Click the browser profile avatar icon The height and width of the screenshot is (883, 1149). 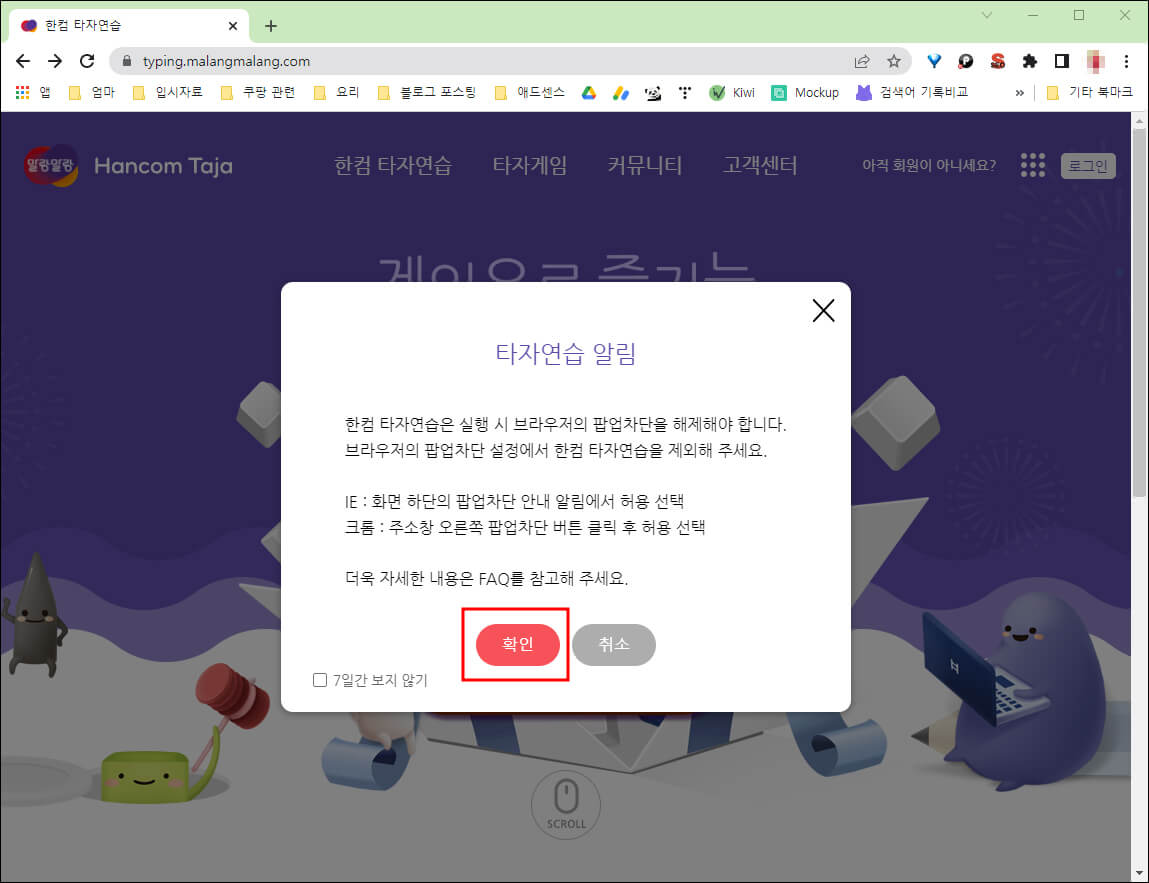tap(1097, 61)
